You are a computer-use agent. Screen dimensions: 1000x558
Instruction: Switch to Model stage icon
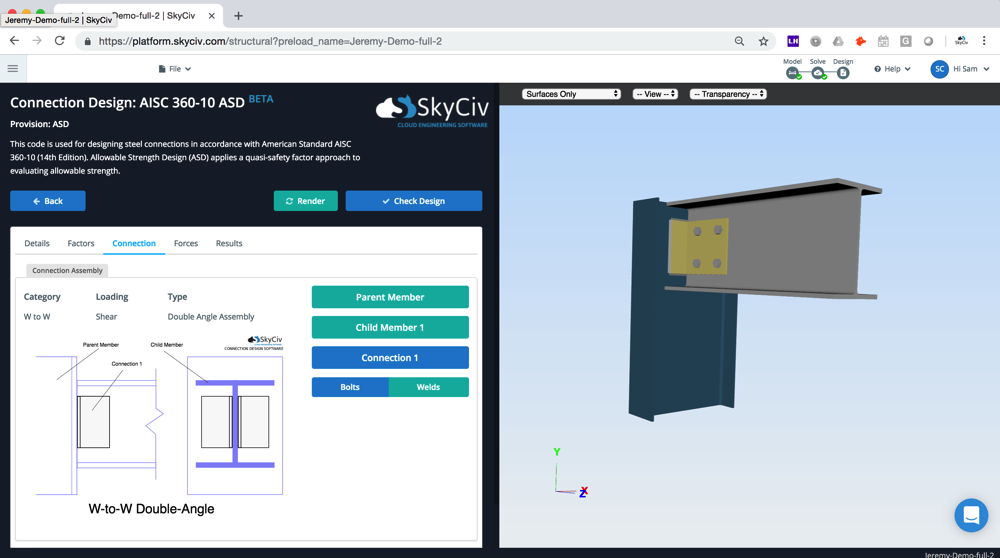(793, 73)
